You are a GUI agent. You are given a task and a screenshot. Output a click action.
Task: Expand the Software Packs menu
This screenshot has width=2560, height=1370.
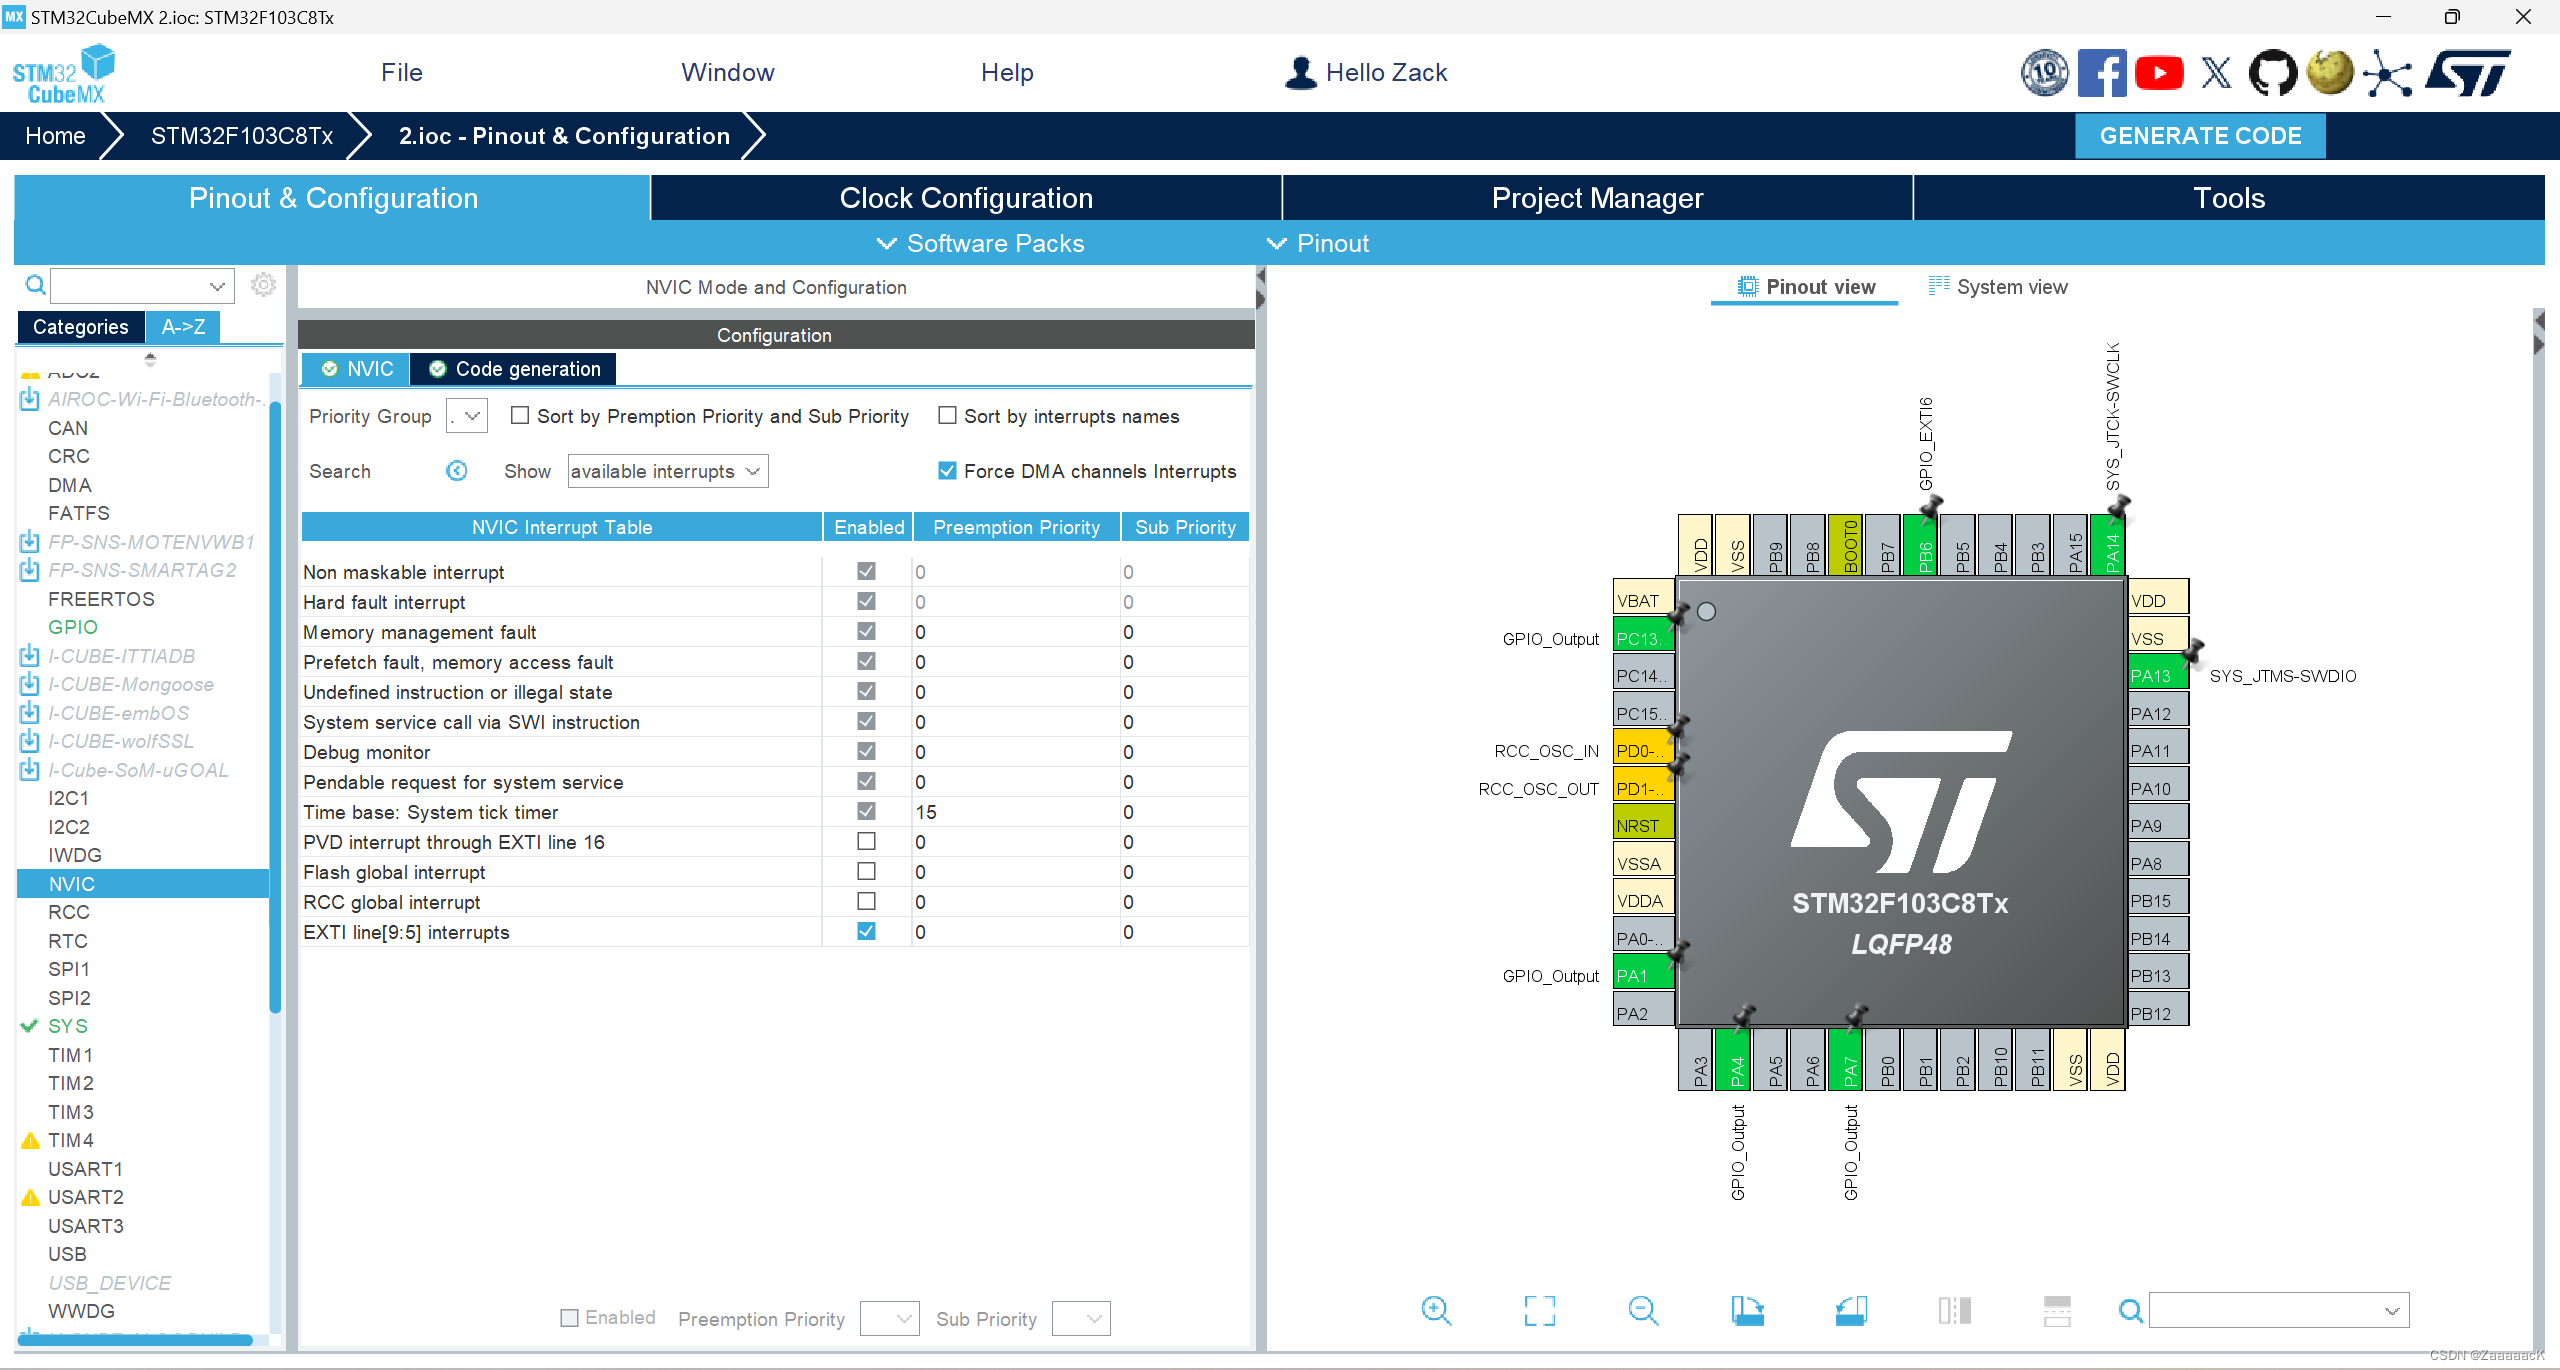980,243
